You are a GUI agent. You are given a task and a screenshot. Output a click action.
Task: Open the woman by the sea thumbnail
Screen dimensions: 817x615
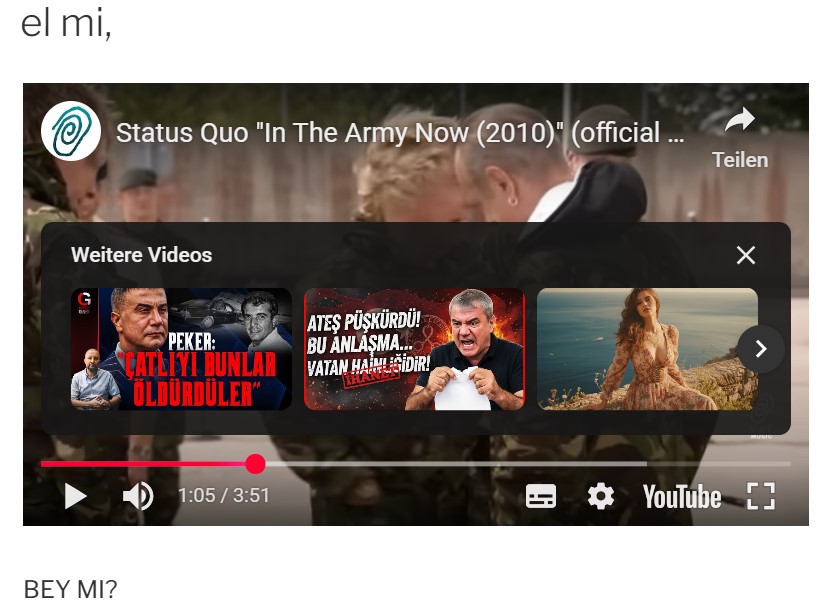point(647,349)
